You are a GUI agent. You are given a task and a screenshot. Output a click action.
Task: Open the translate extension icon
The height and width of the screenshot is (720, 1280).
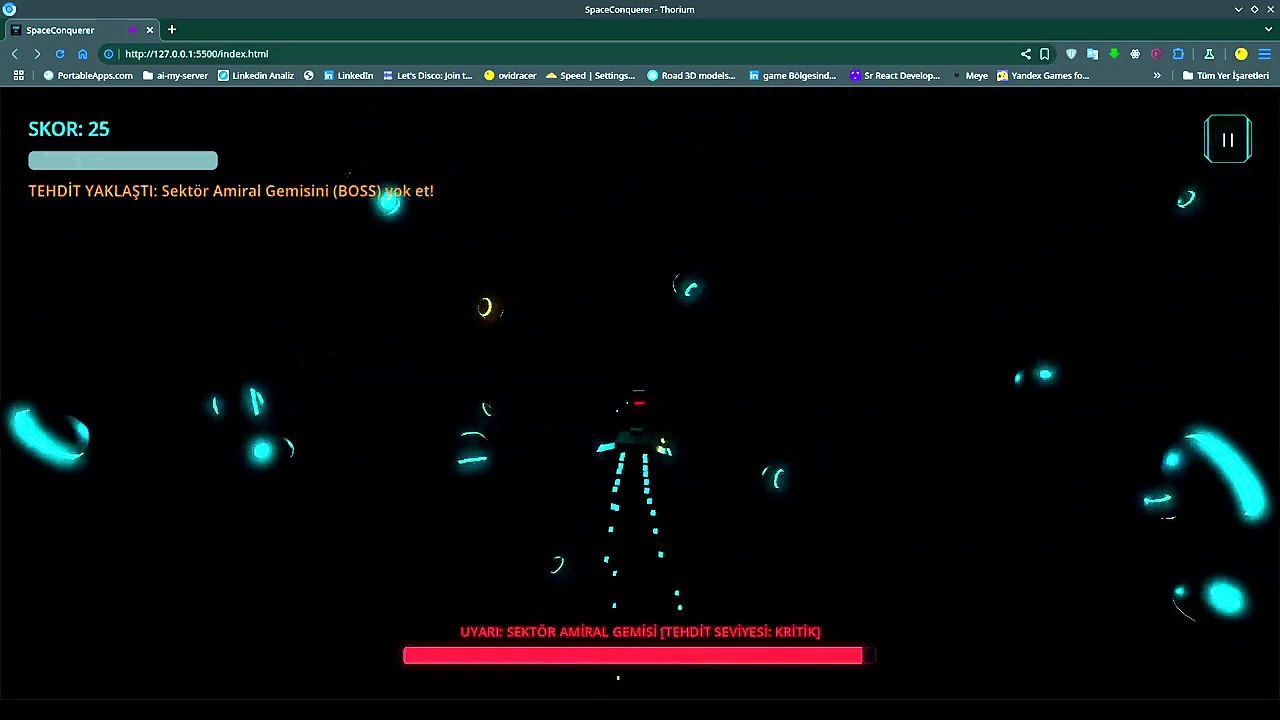point(1092,54)
